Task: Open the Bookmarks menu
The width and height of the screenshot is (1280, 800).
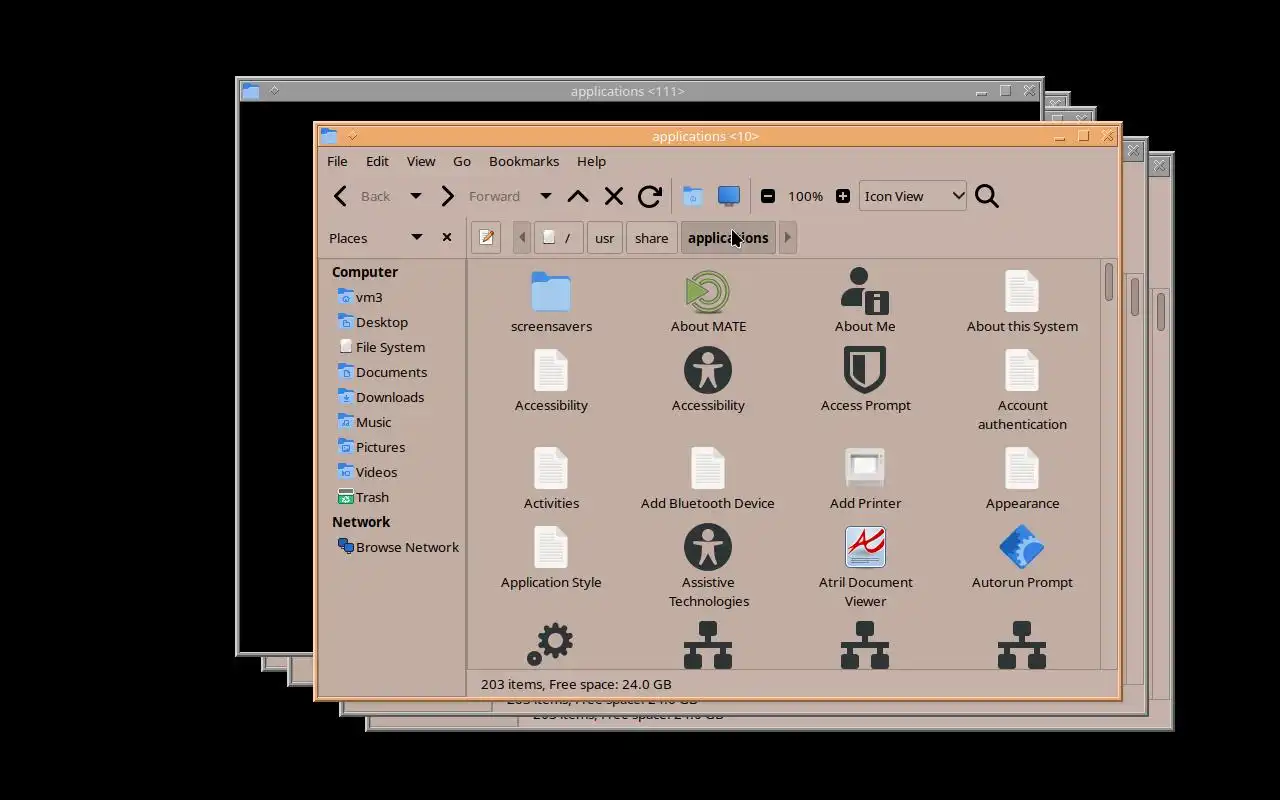Action: [x=524, y=161]
